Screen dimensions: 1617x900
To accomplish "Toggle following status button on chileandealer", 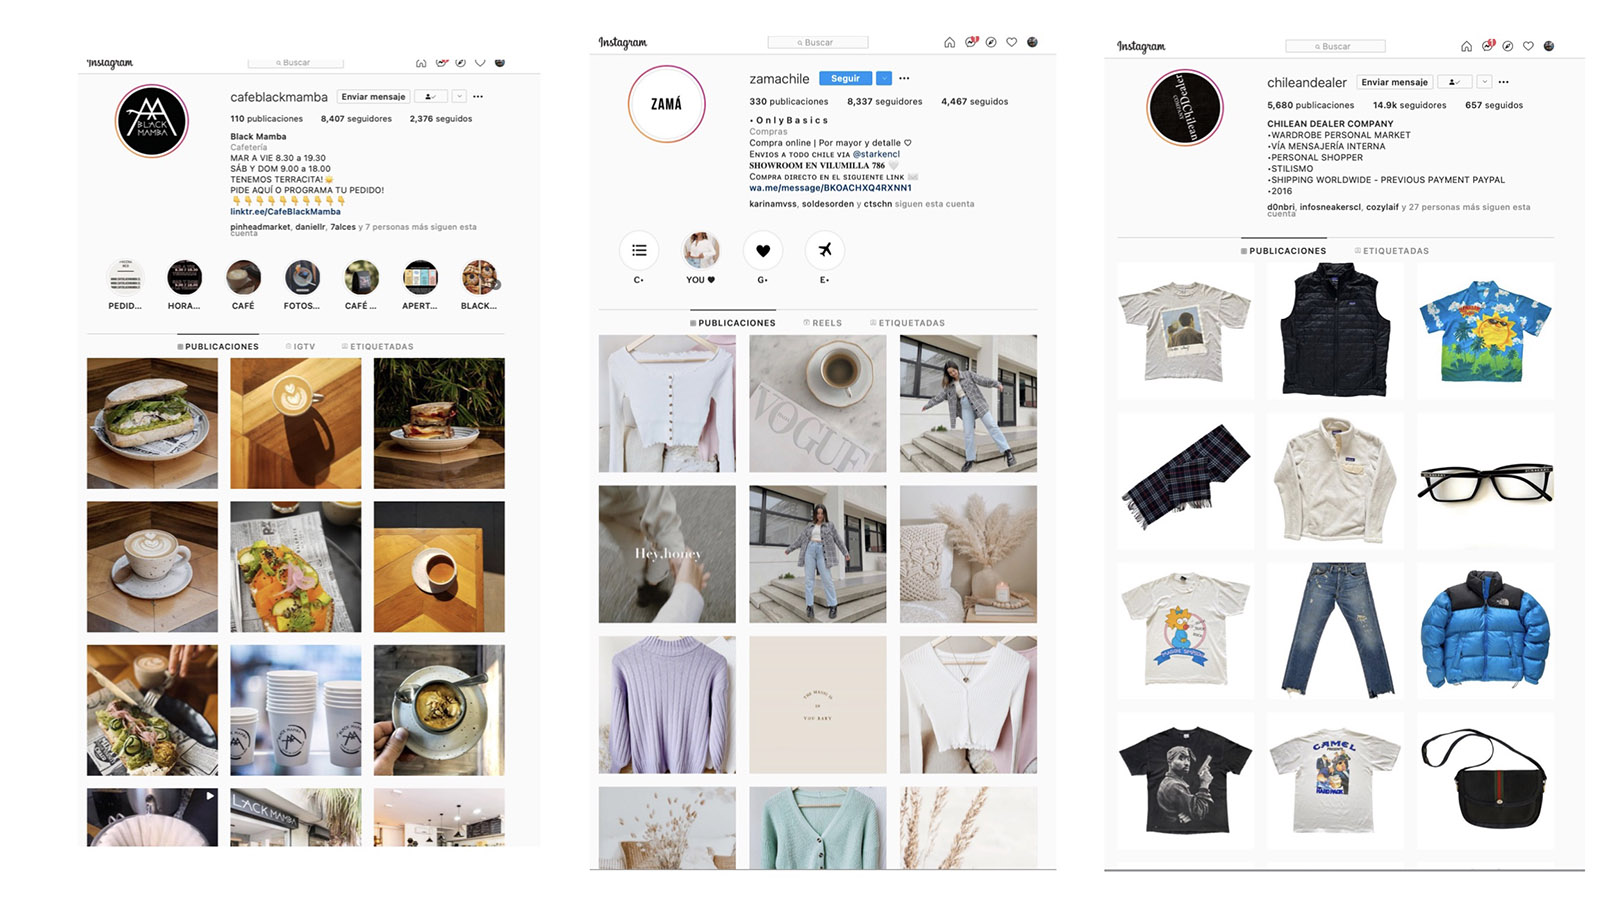I will coord(1455,82).
